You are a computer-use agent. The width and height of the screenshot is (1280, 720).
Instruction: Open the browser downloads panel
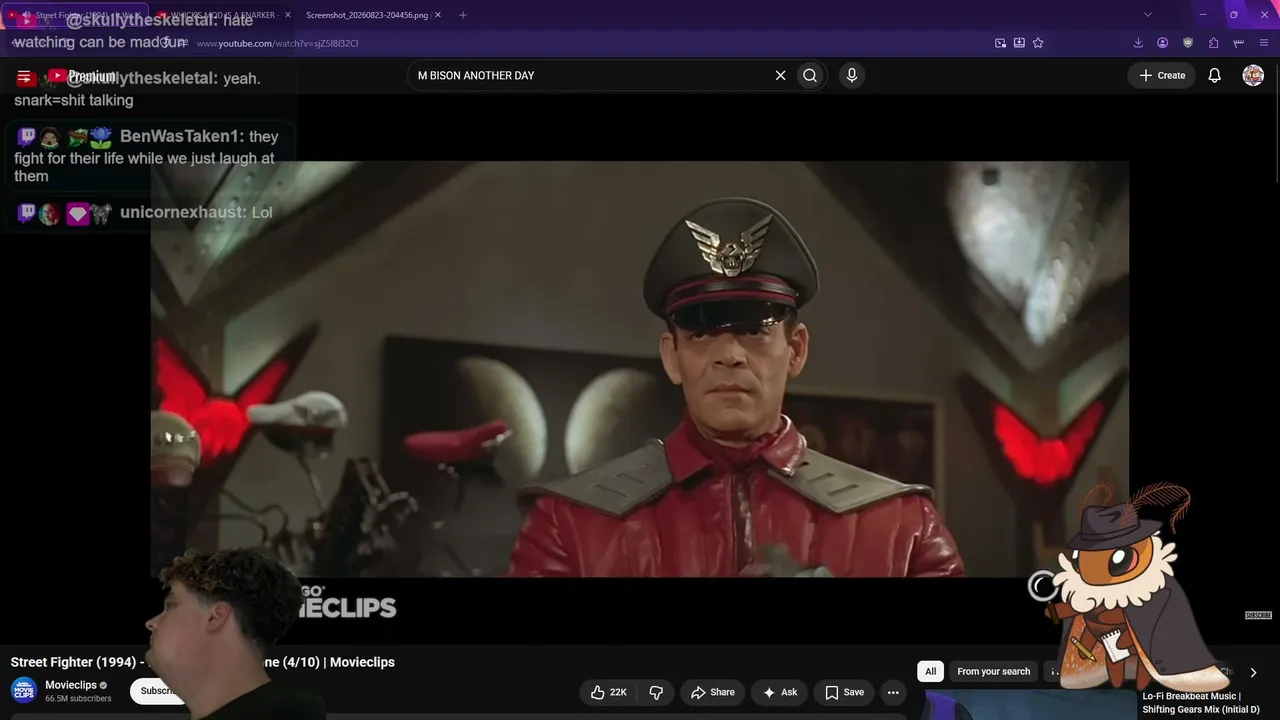pos(1138,43)
